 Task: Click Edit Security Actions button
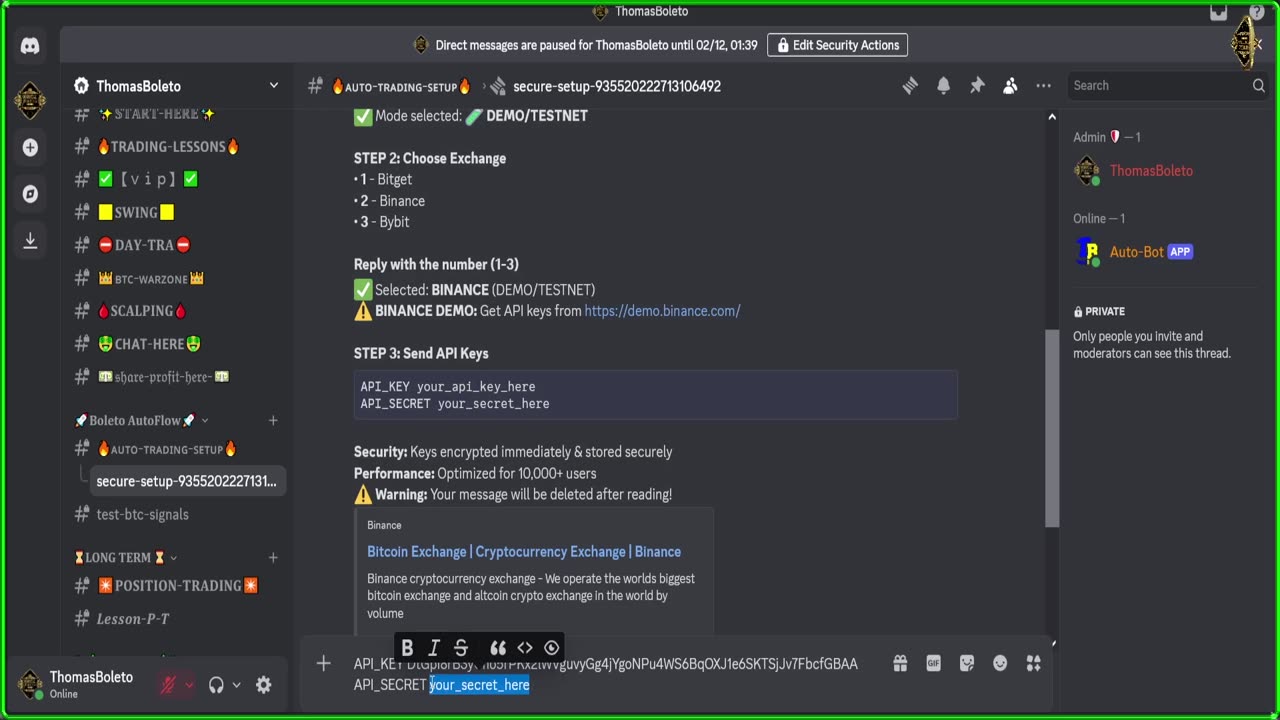click(837, 45)
